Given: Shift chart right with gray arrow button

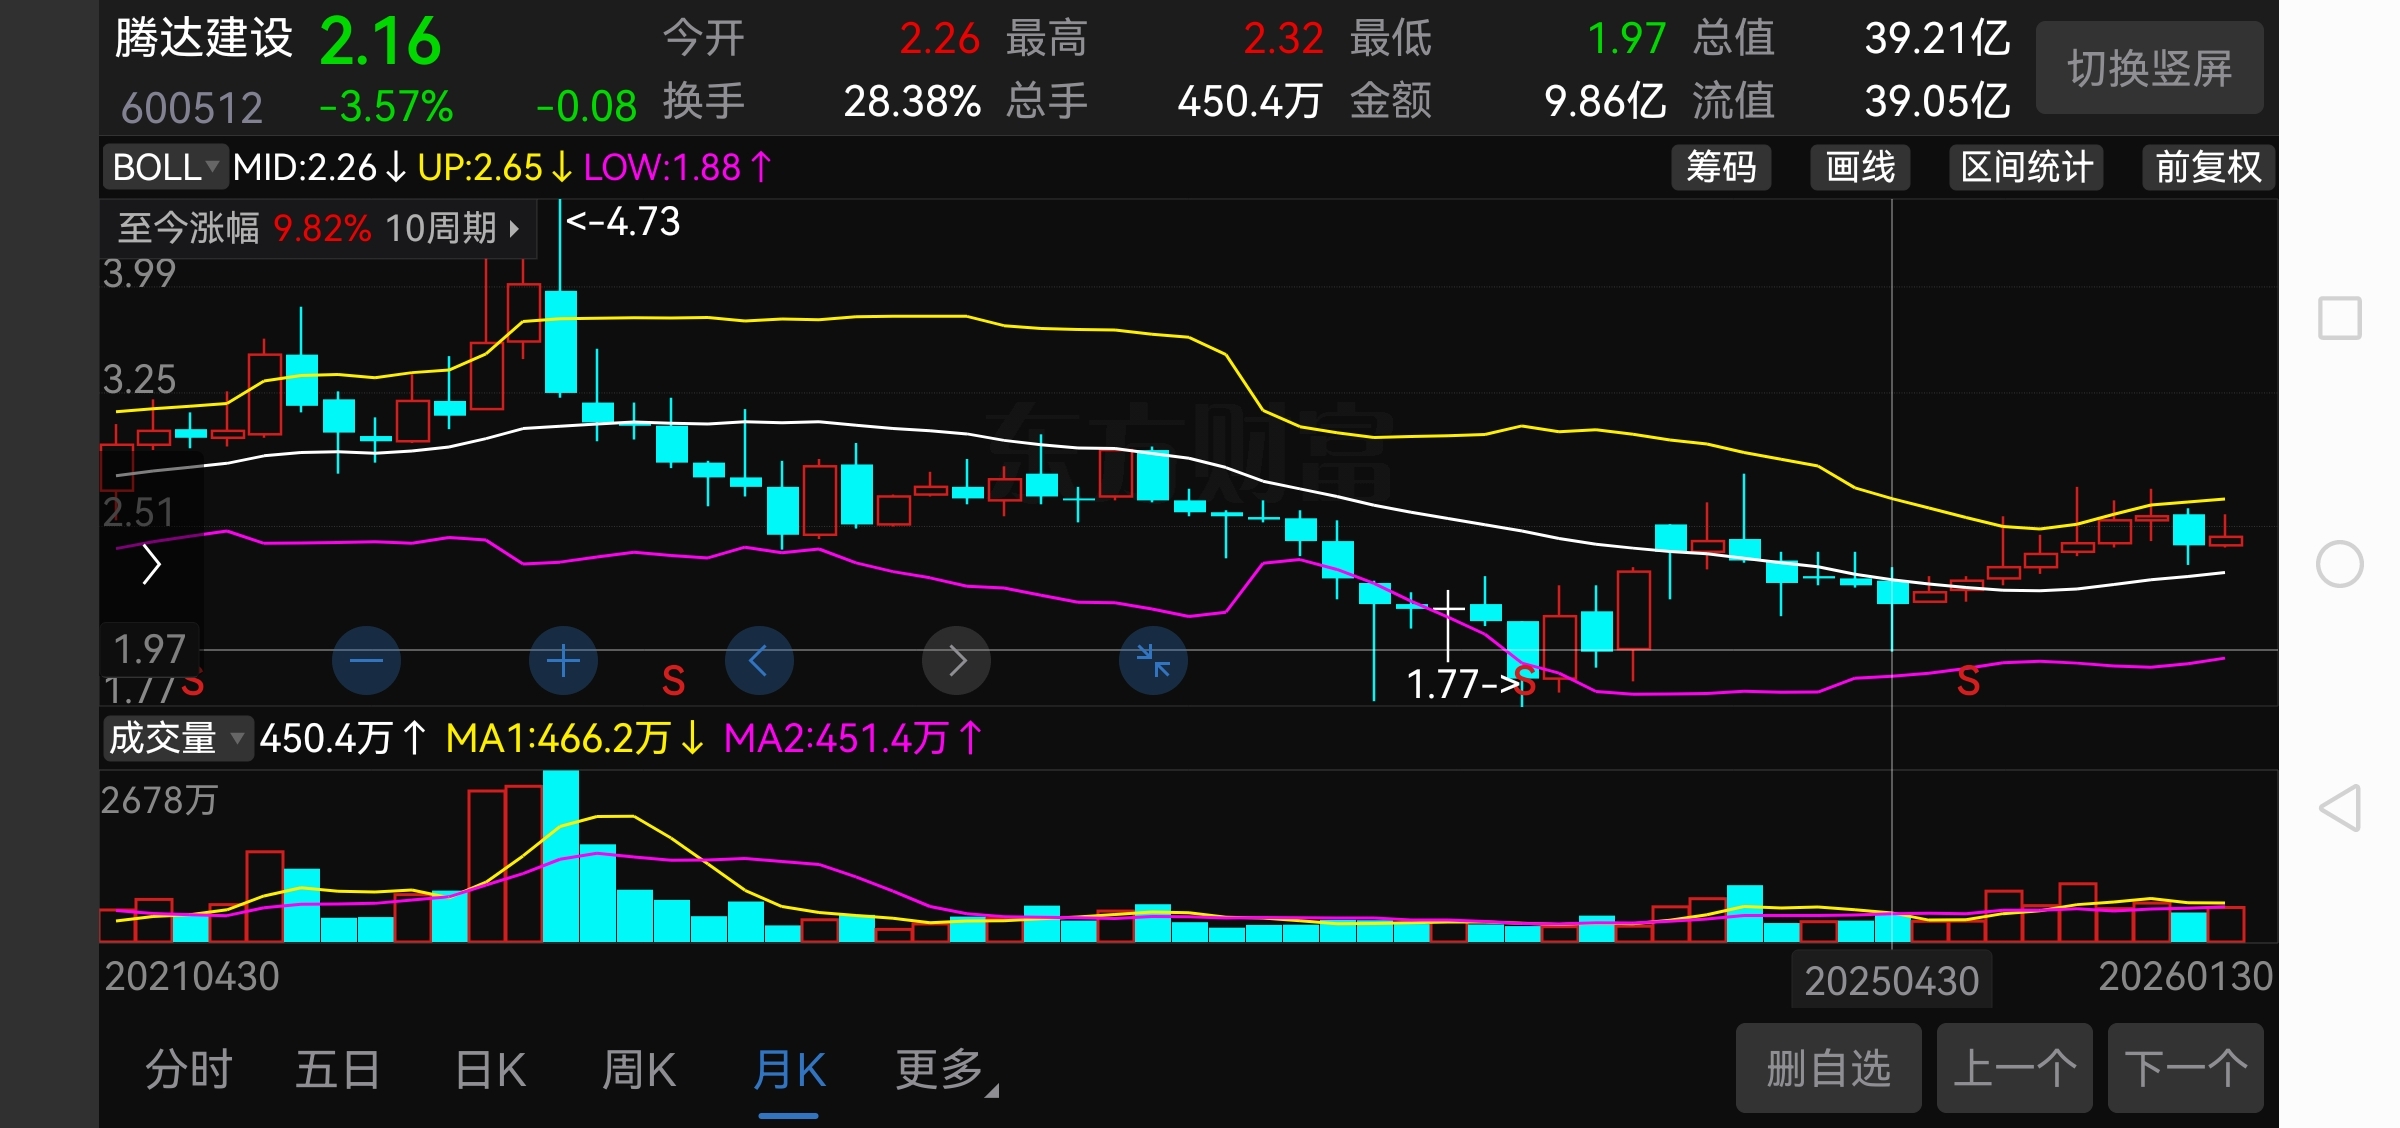Looking at the screenshot, I should pos(956,660).
